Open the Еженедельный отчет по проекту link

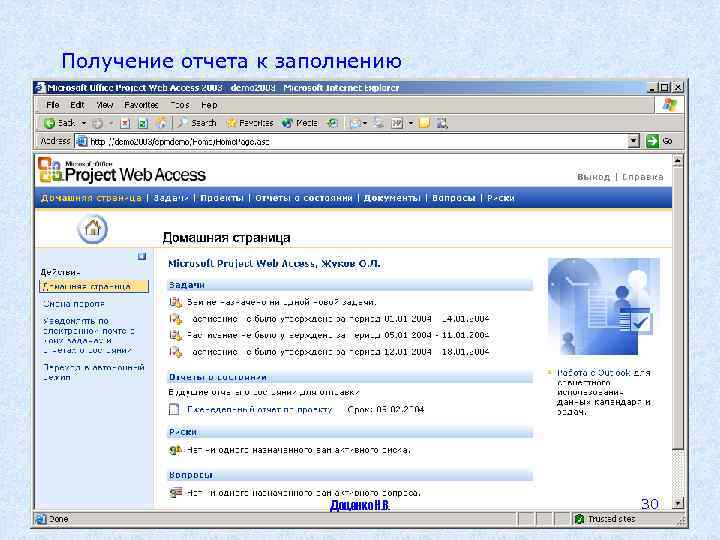click(259, 410)
